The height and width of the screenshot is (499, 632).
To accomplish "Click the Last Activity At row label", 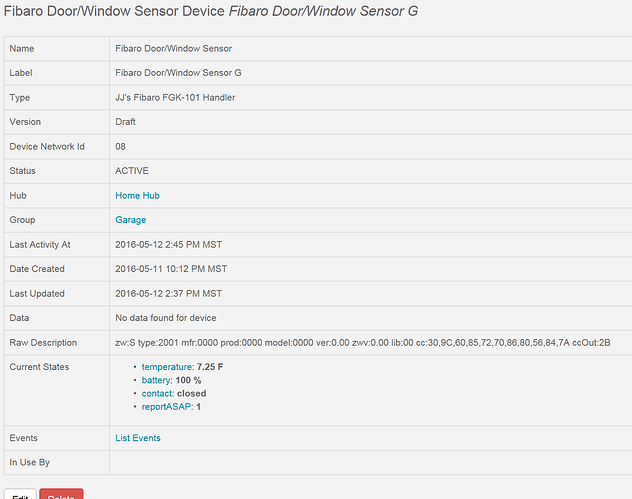I will point(40,245).
